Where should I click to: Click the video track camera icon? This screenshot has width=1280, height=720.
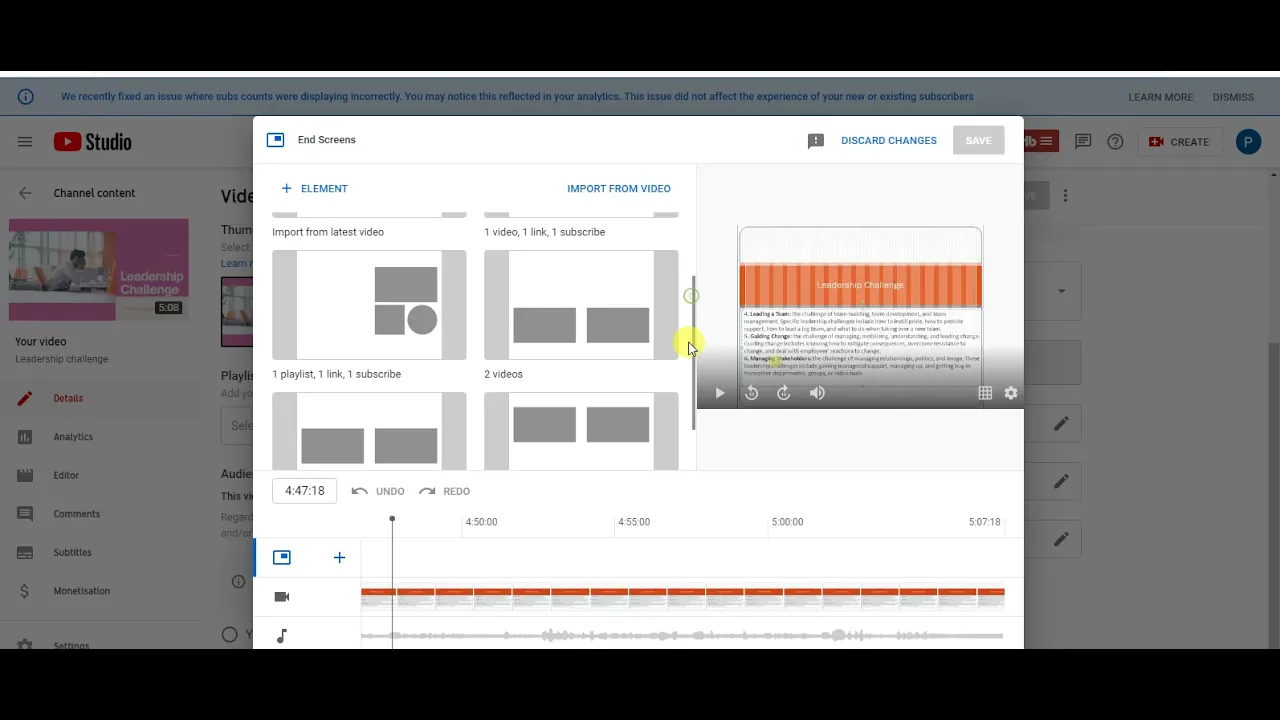(x=282, y=597)
